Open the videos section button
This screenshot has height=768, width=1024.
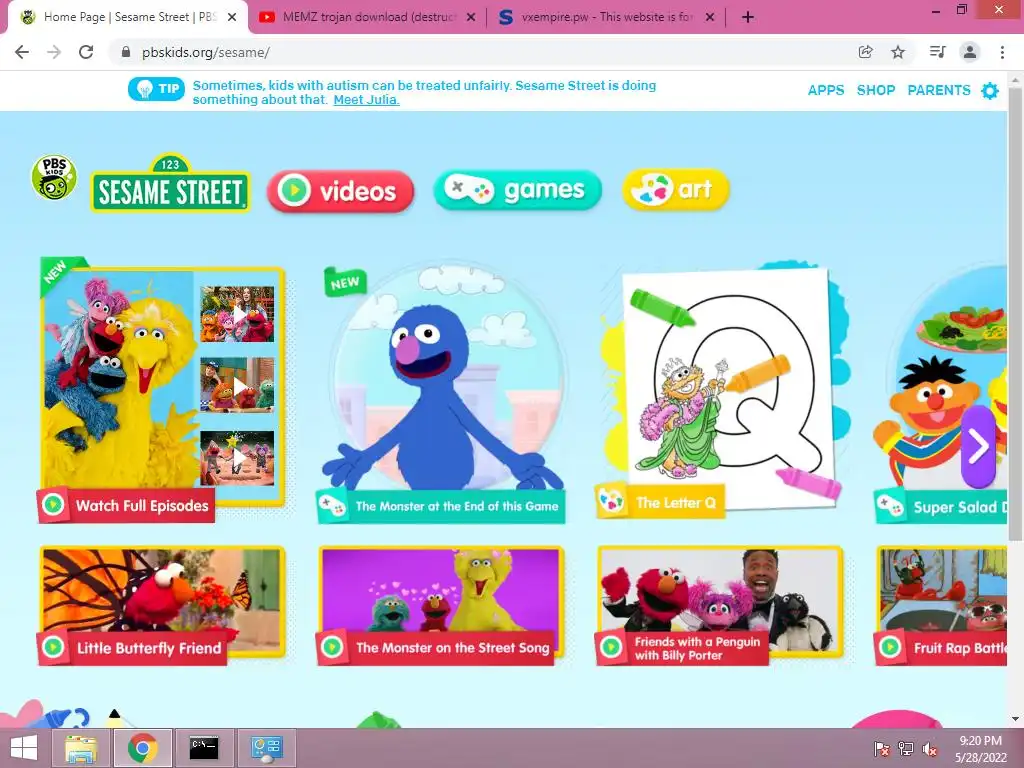click(340, 191)
